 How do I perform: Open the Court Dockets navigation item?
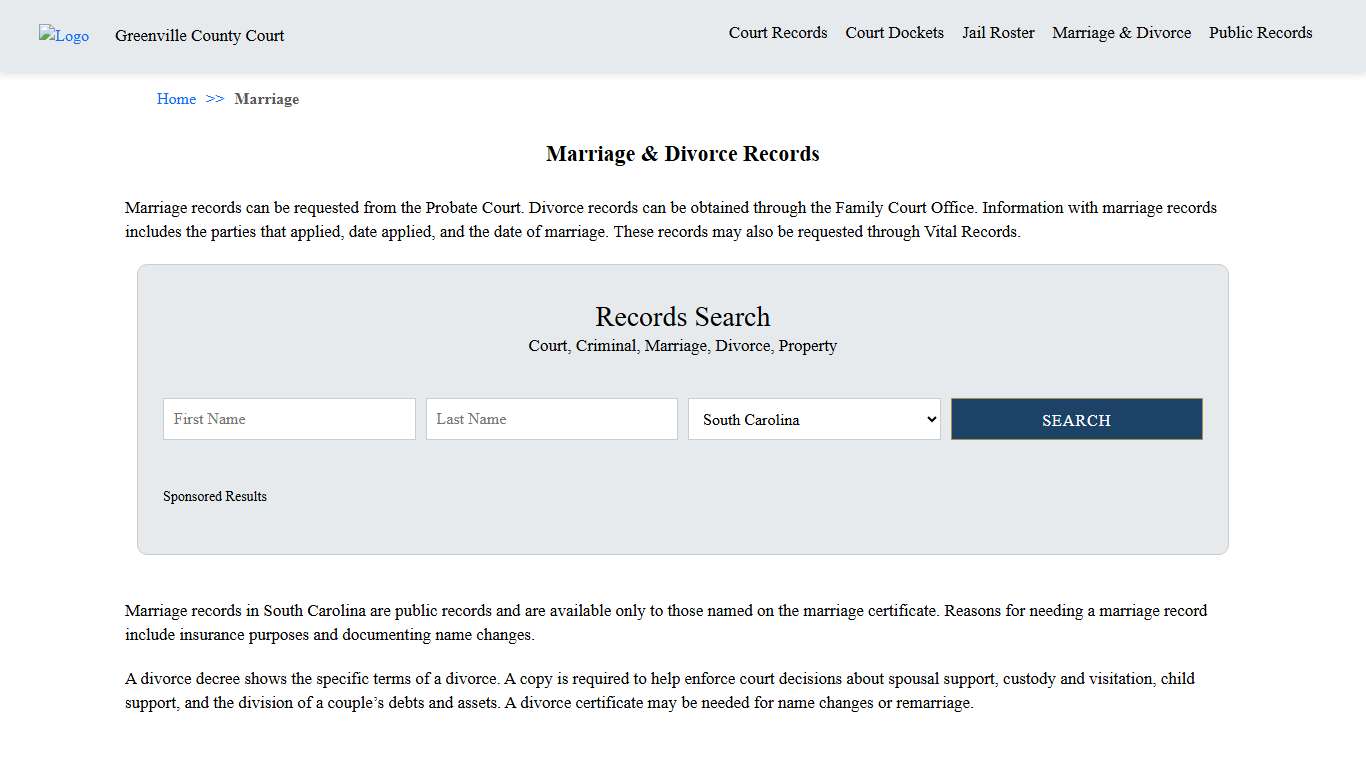[894, 32]
